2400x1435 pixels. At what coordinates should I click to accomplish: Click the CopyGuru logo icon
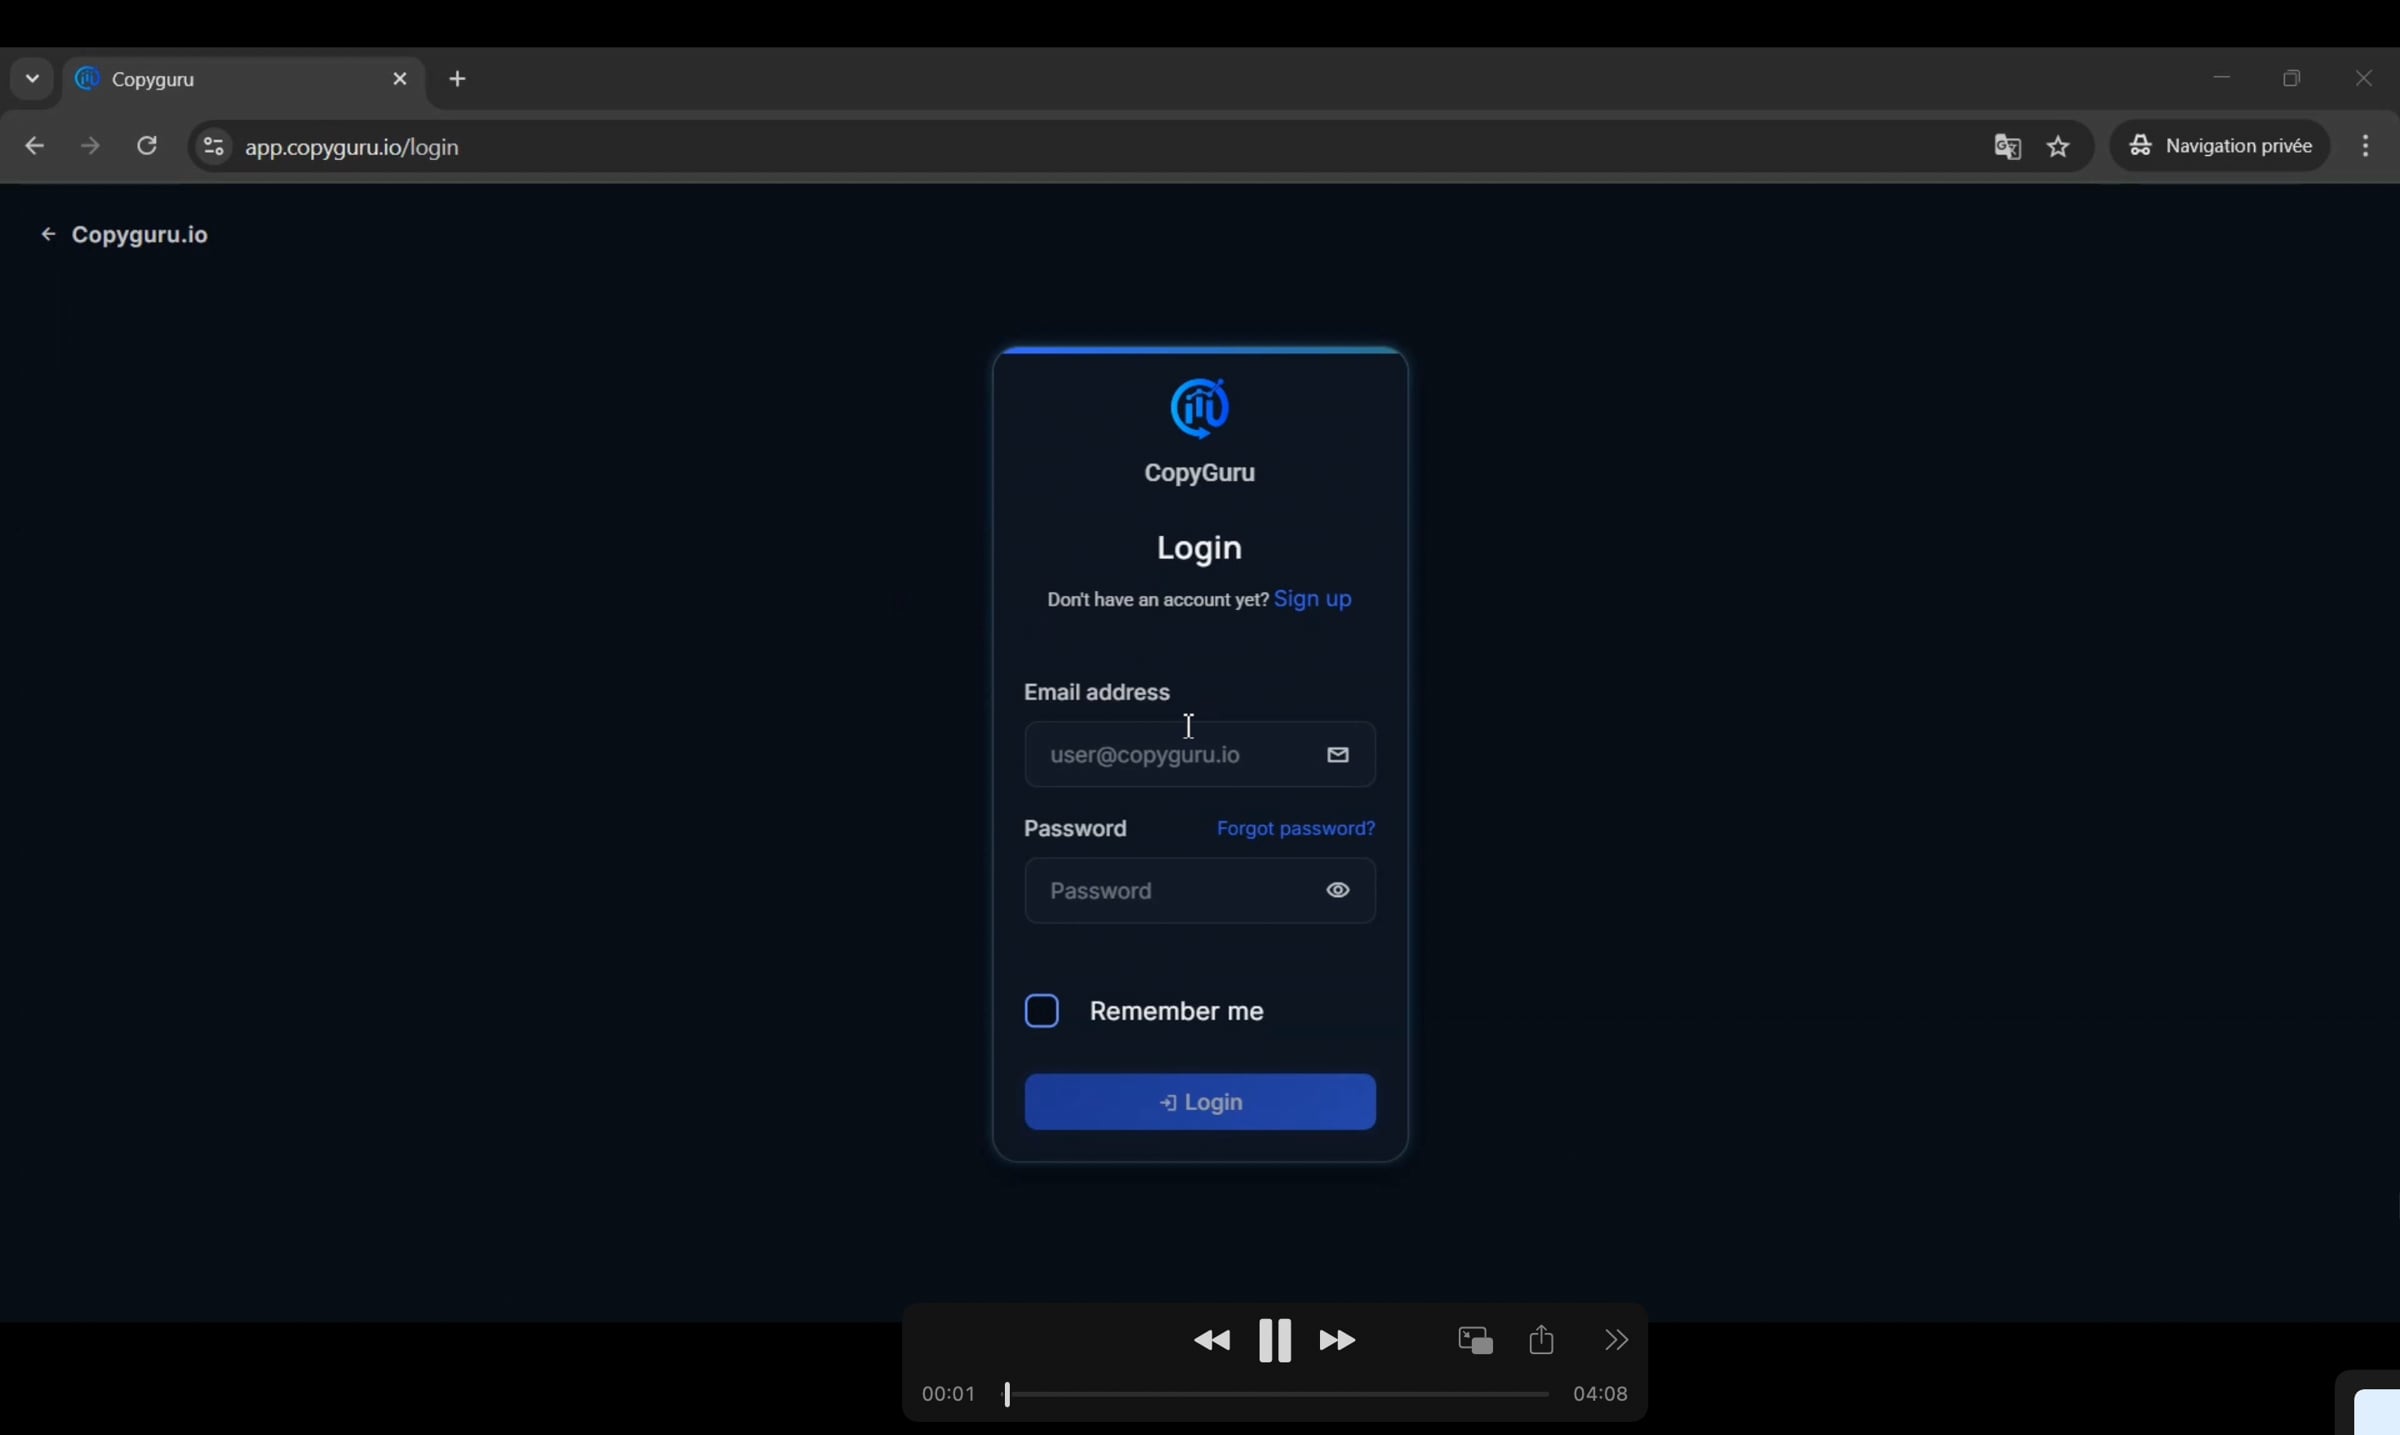click(x=1199, y=408)
